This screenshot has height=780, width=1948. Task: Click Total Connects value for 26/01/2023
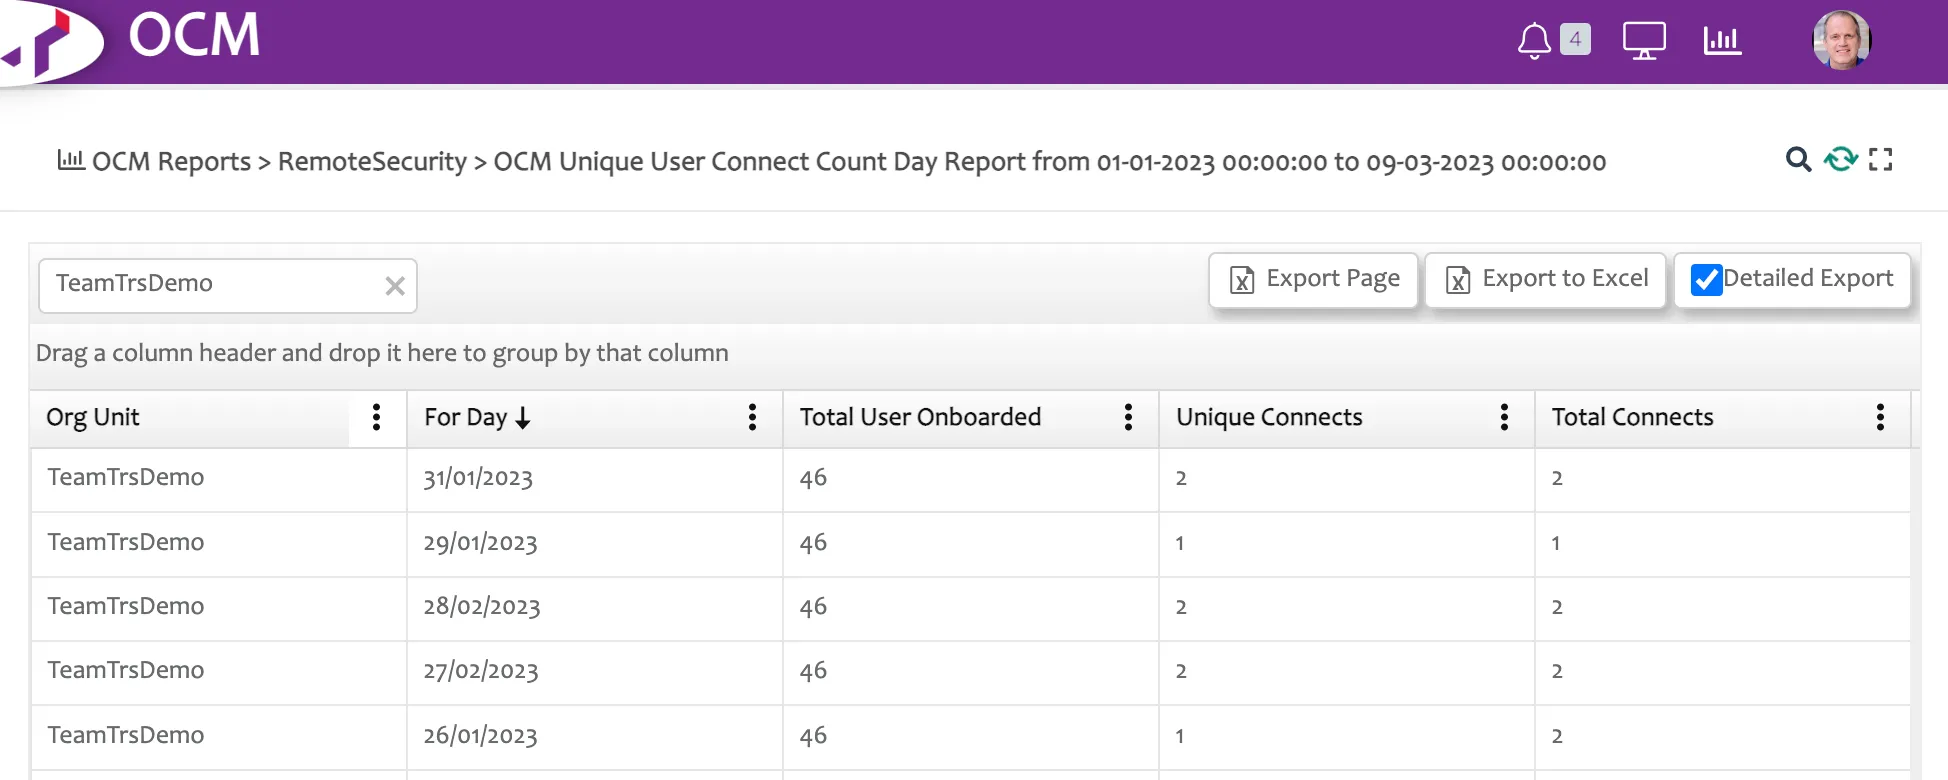(x=1557, y=736)
